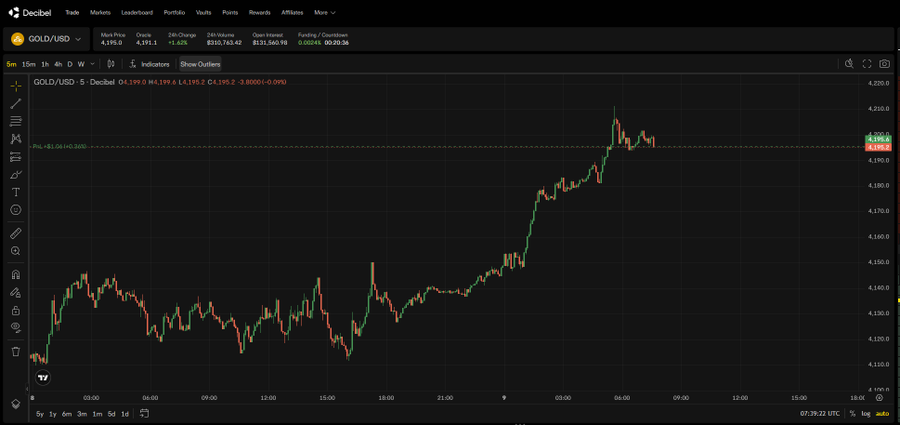Select the ruler measure tool
The width and height of the screenshot is (900, 425).
pos(15,233)
